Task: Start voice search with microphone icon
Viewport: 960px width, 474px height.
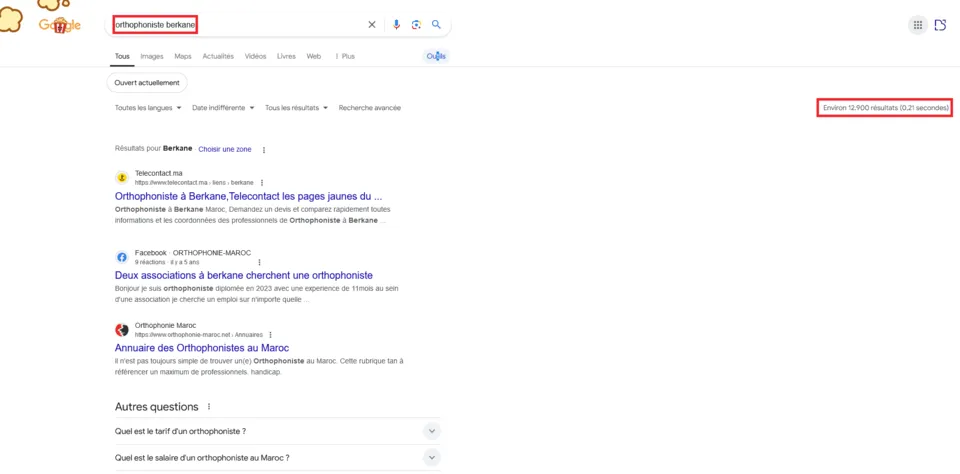Action: 396,24
